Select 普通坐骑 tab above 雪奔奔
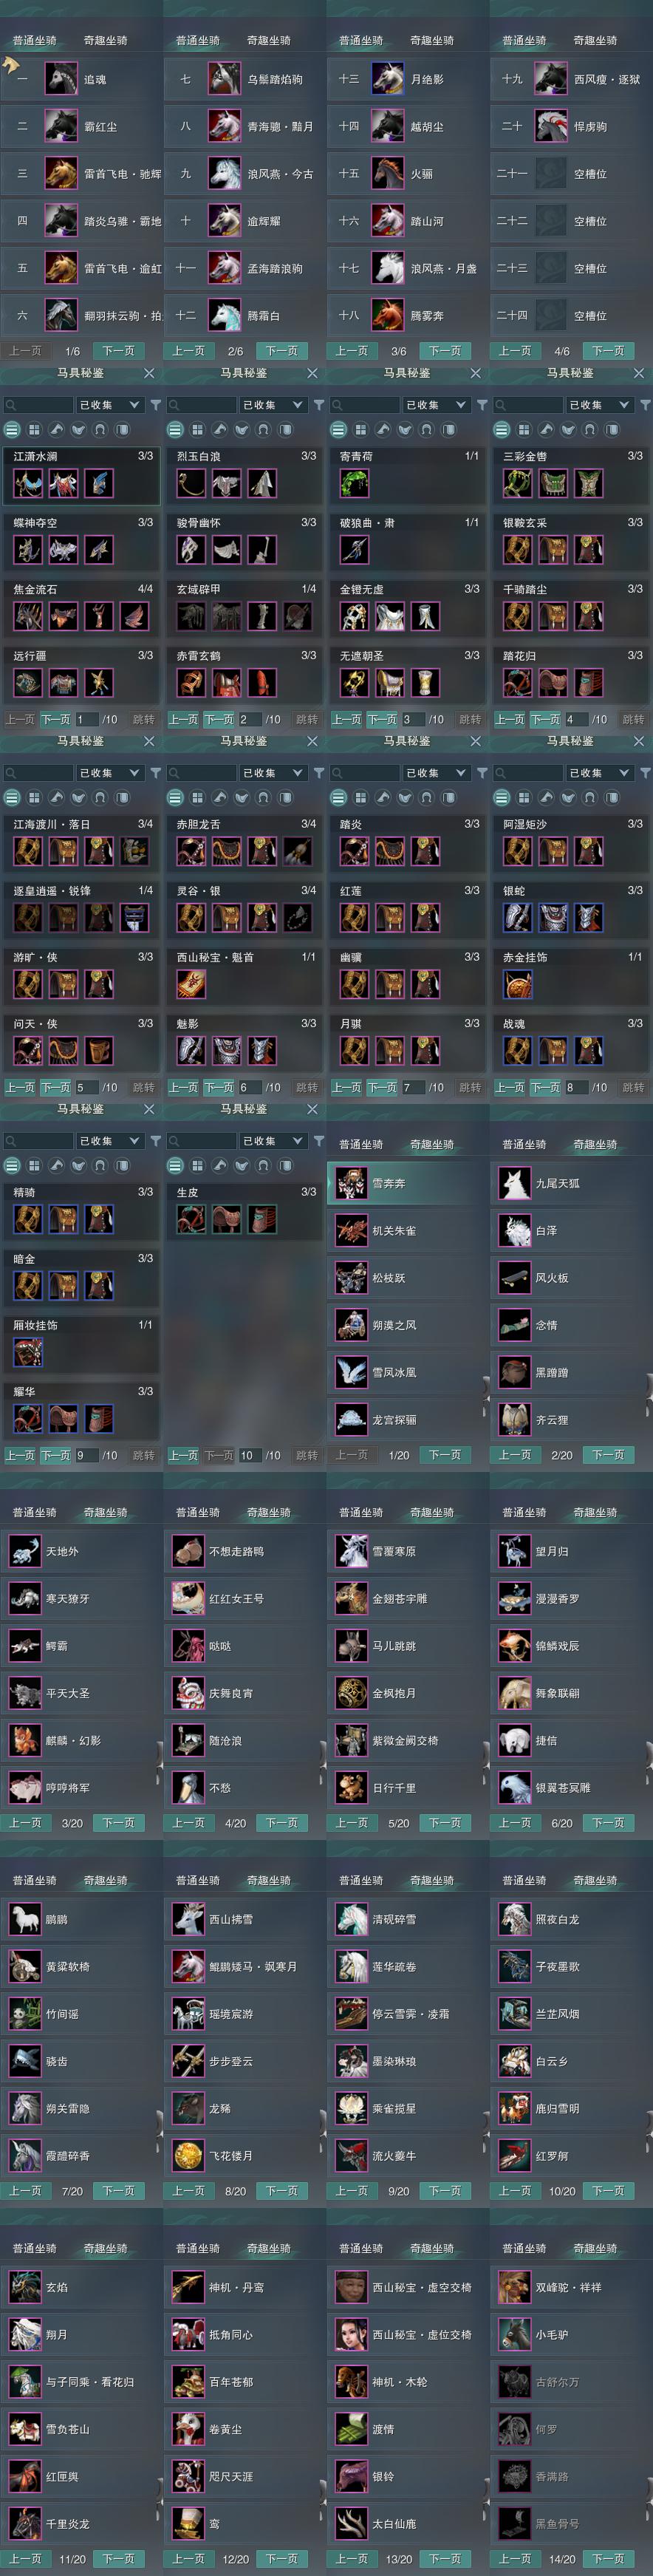Screen dimensions: 653x2576 tap(361, 1144)
